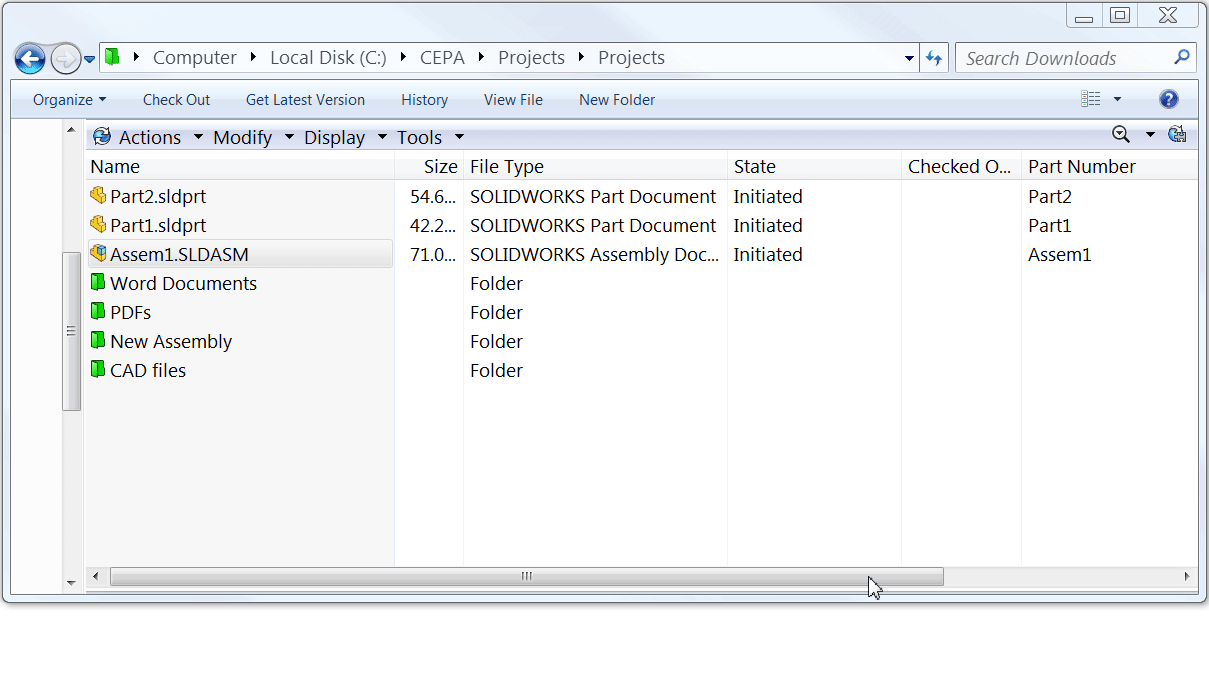Open the Help question mark icon

(x=1168, y=99)
